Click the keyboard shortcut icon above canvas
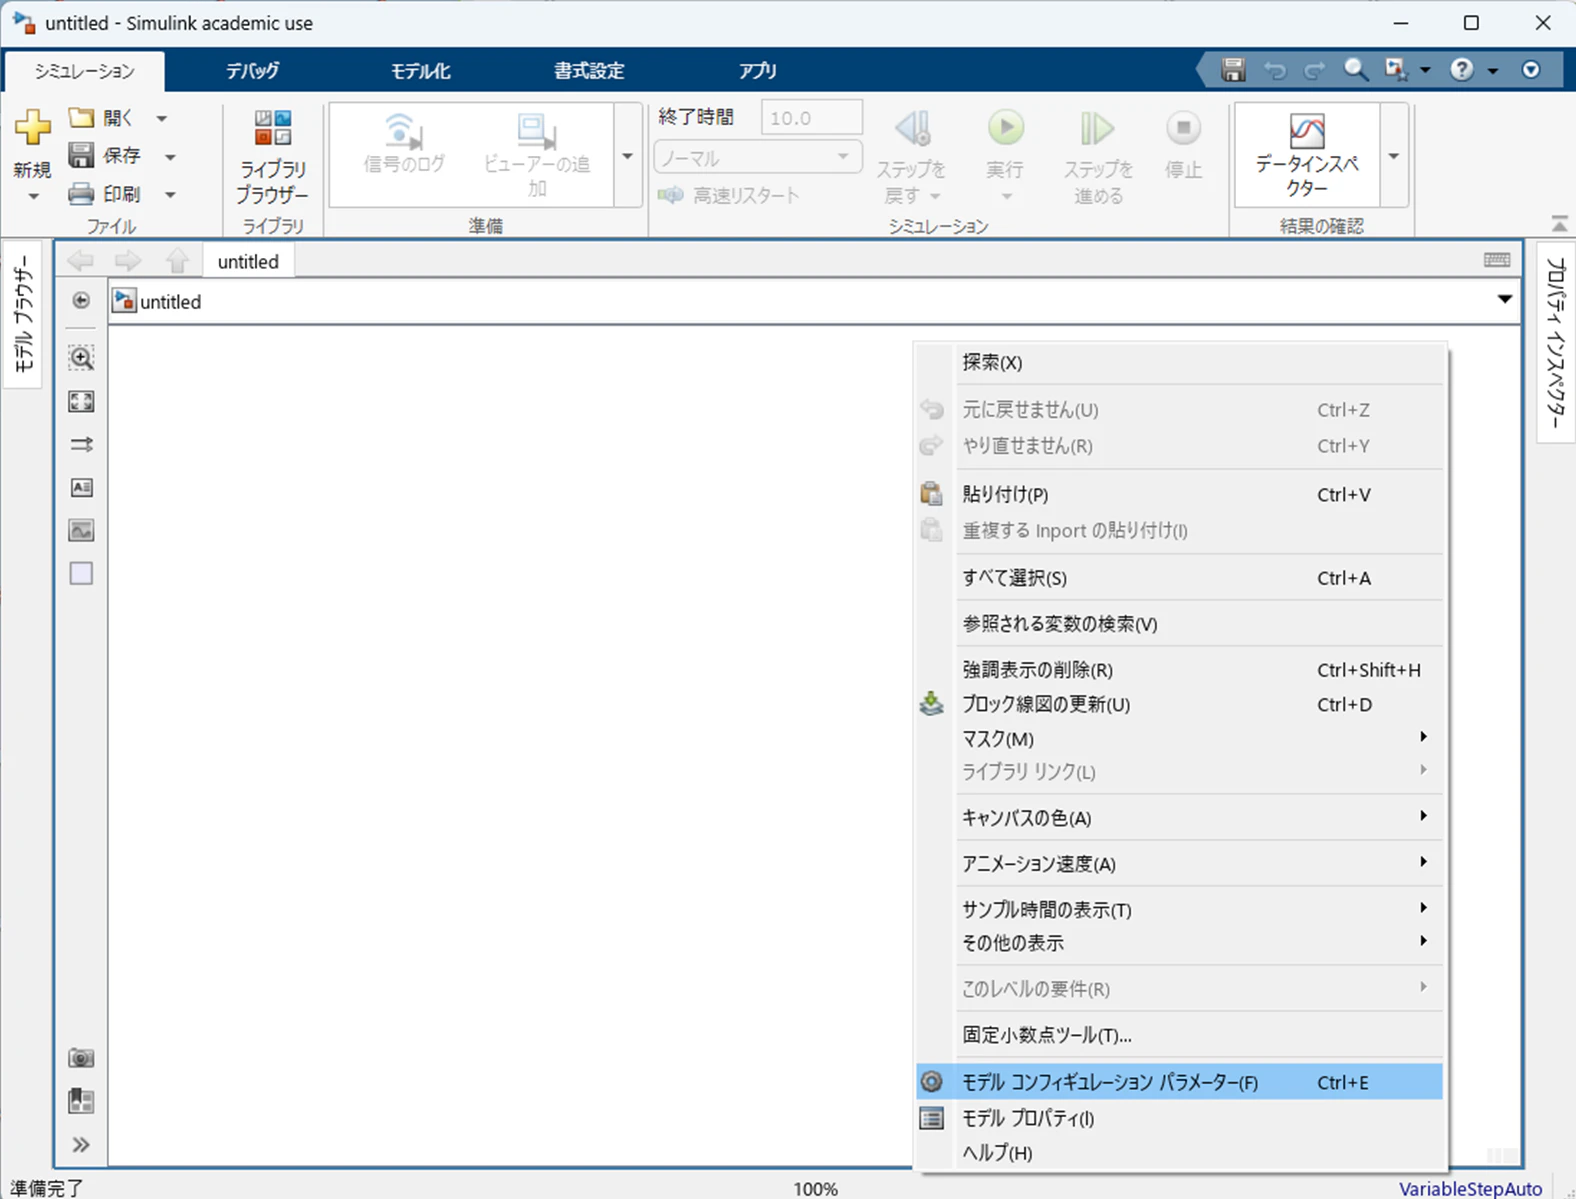 coord(1497,260)
